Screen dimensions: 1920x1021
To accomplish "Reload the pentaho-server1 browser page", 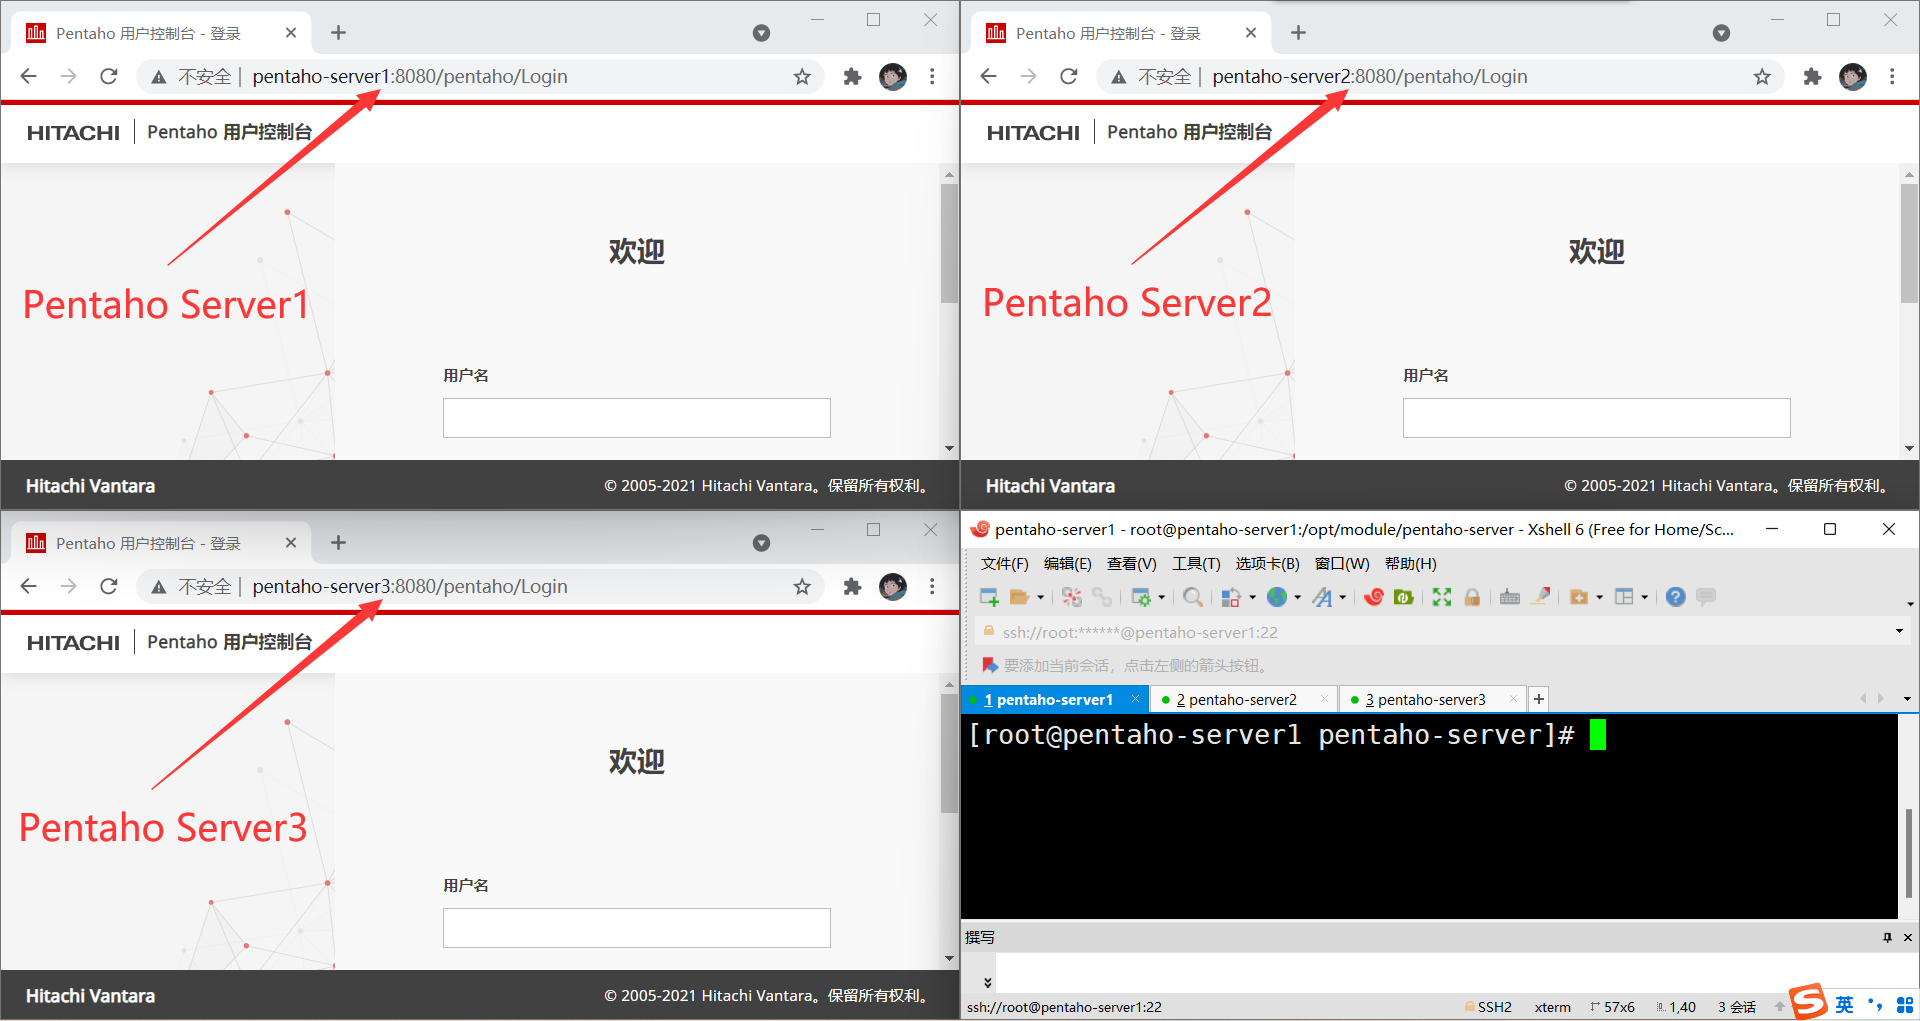I will 109,76.
